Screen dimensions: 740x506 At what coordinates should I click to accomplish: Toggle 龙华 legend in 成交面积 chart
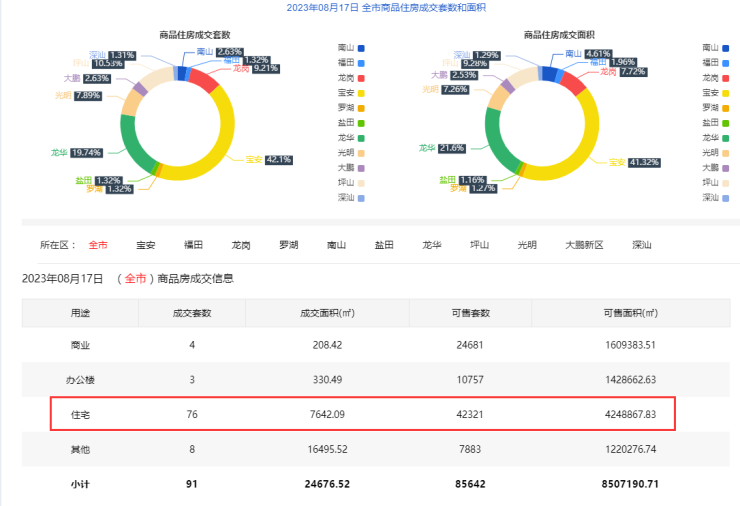click(x=715, y=137)
